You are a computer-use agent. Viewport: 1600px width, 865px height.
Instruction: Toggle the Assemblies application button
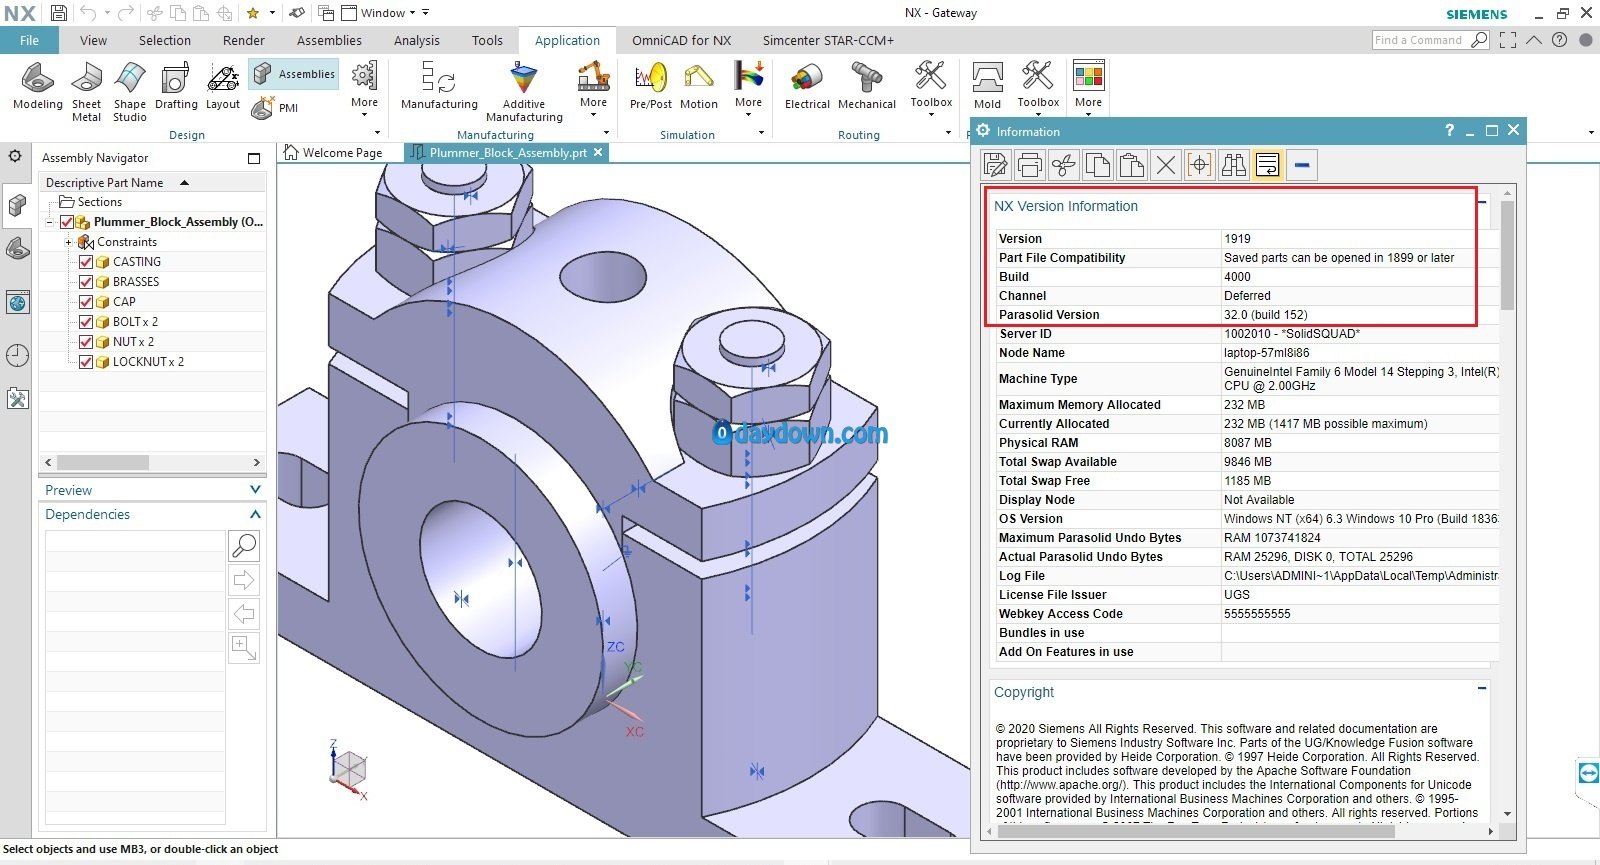293,74
